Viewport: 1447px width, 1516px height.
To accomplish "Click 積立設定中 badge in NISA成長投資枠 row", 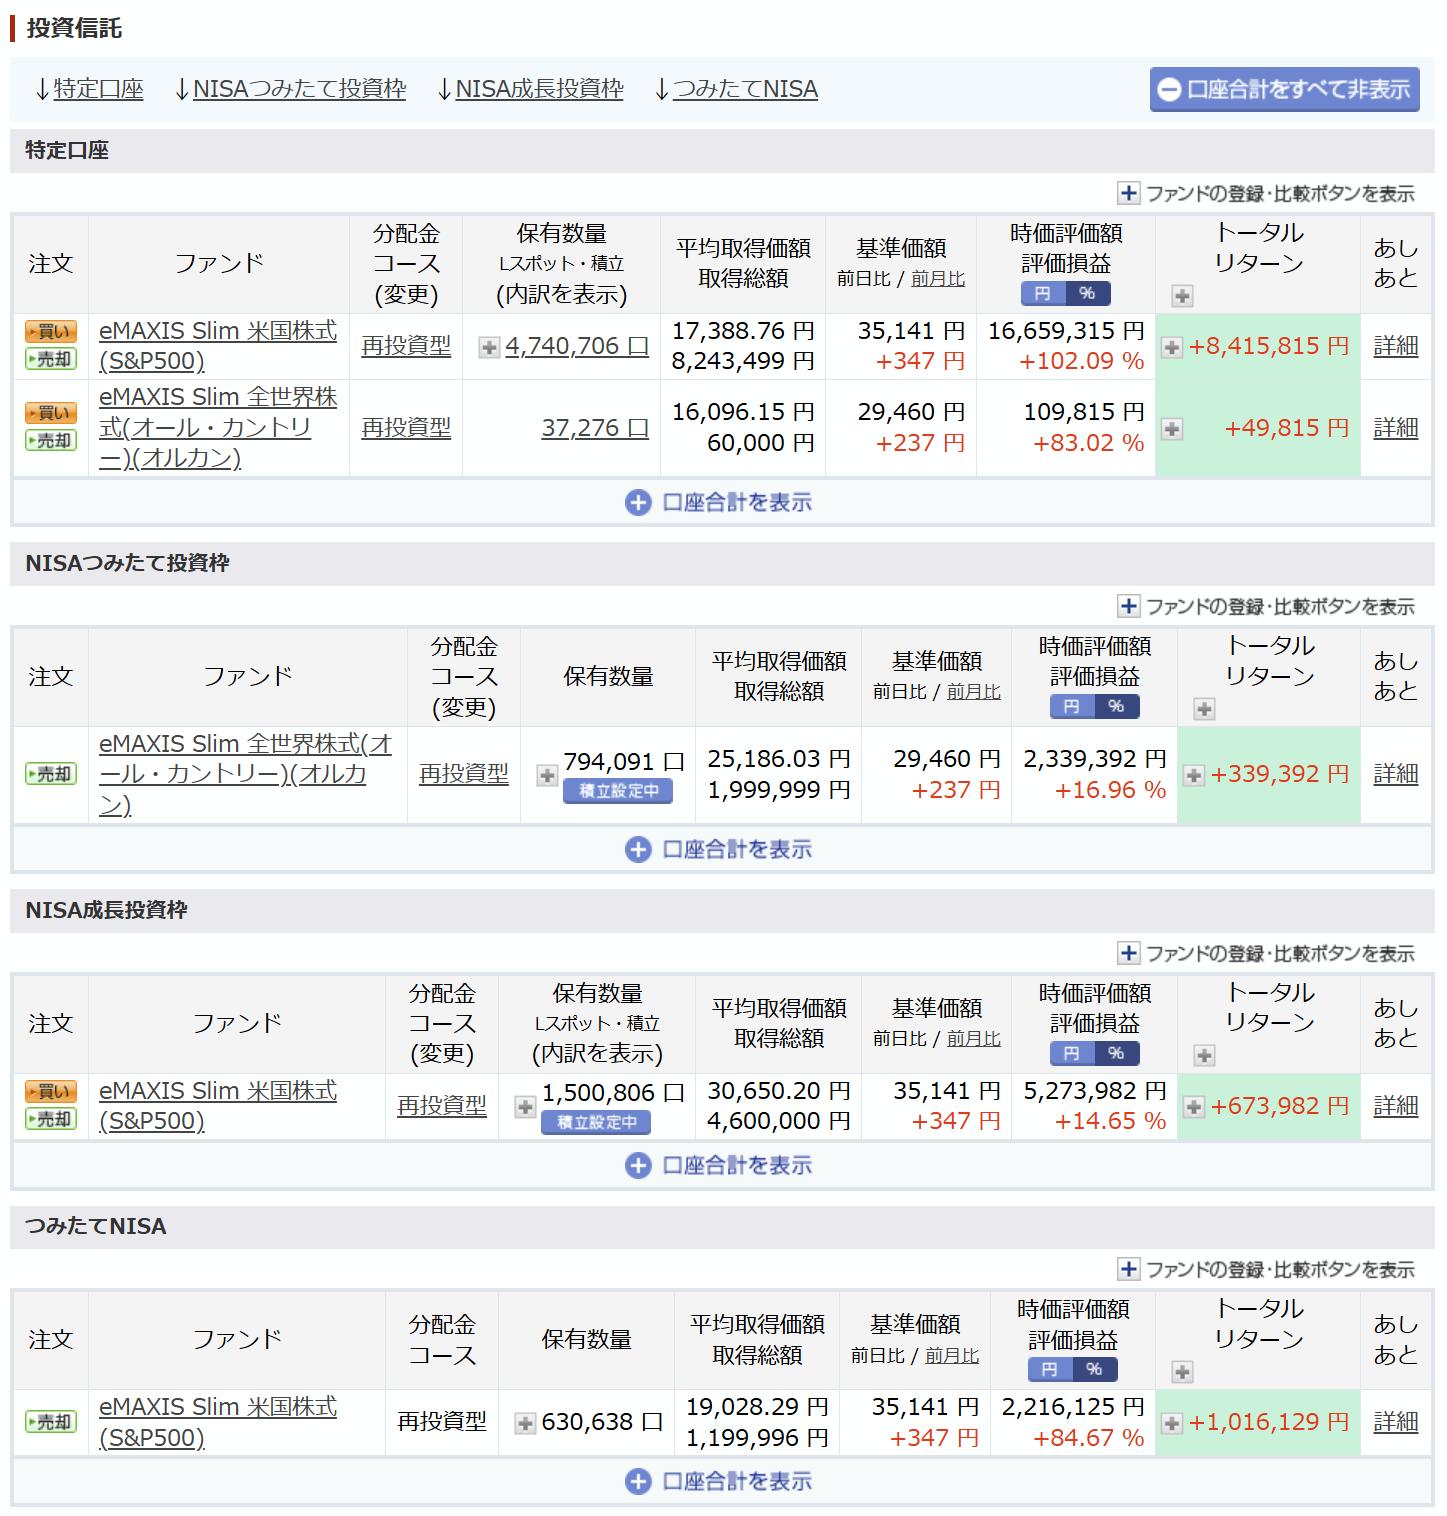I will [x=596, y=1123].
